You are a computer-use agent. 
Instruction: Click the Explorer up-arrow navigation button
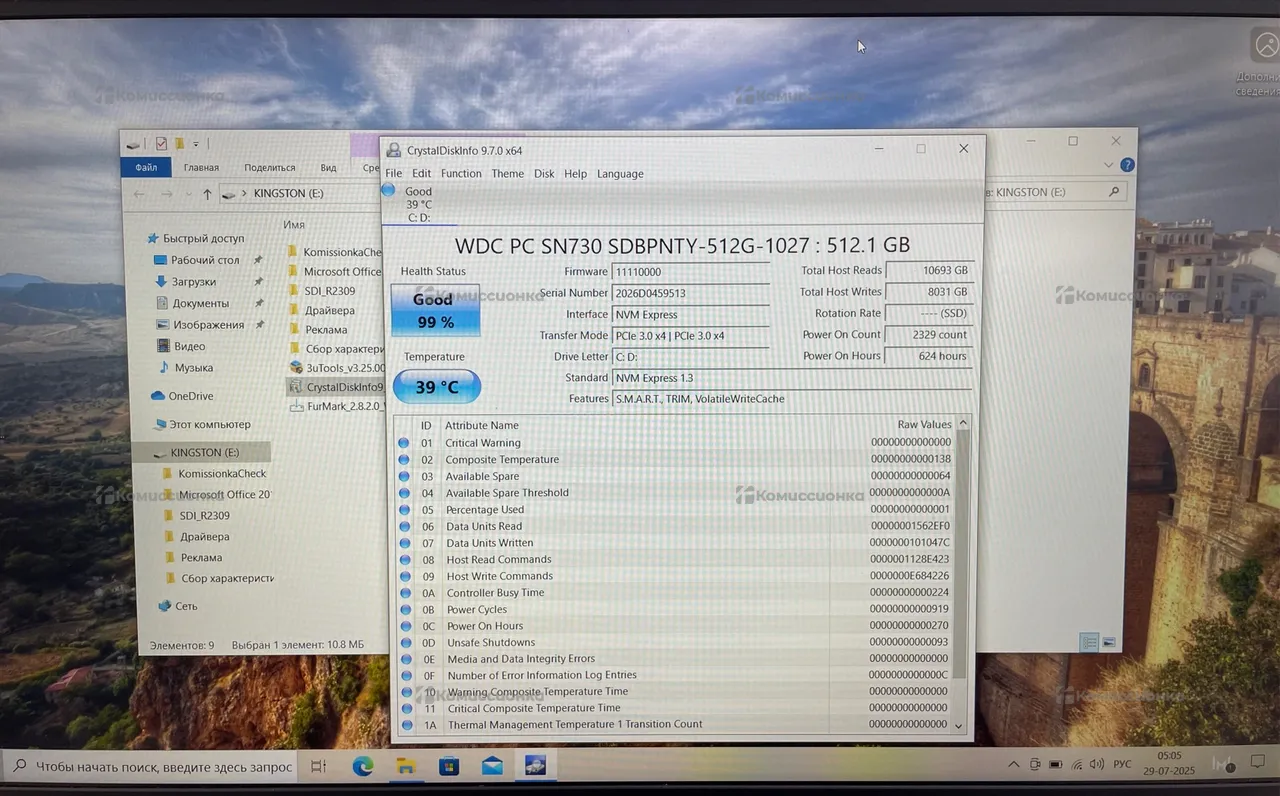[x=207, y=194]
